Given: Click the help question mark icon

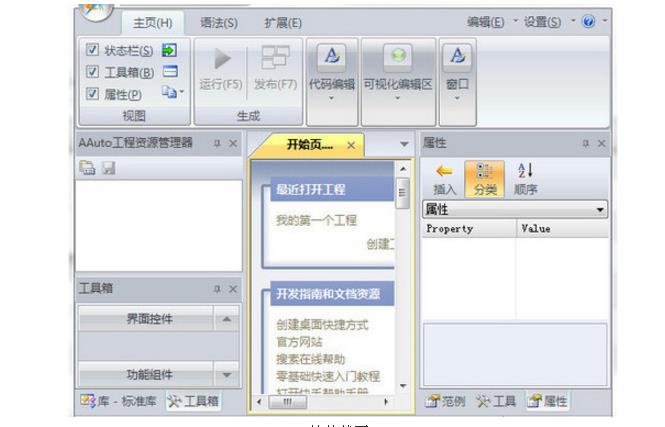Looking at the screenshot, I should pyautogui.click(x=588, y=21).
